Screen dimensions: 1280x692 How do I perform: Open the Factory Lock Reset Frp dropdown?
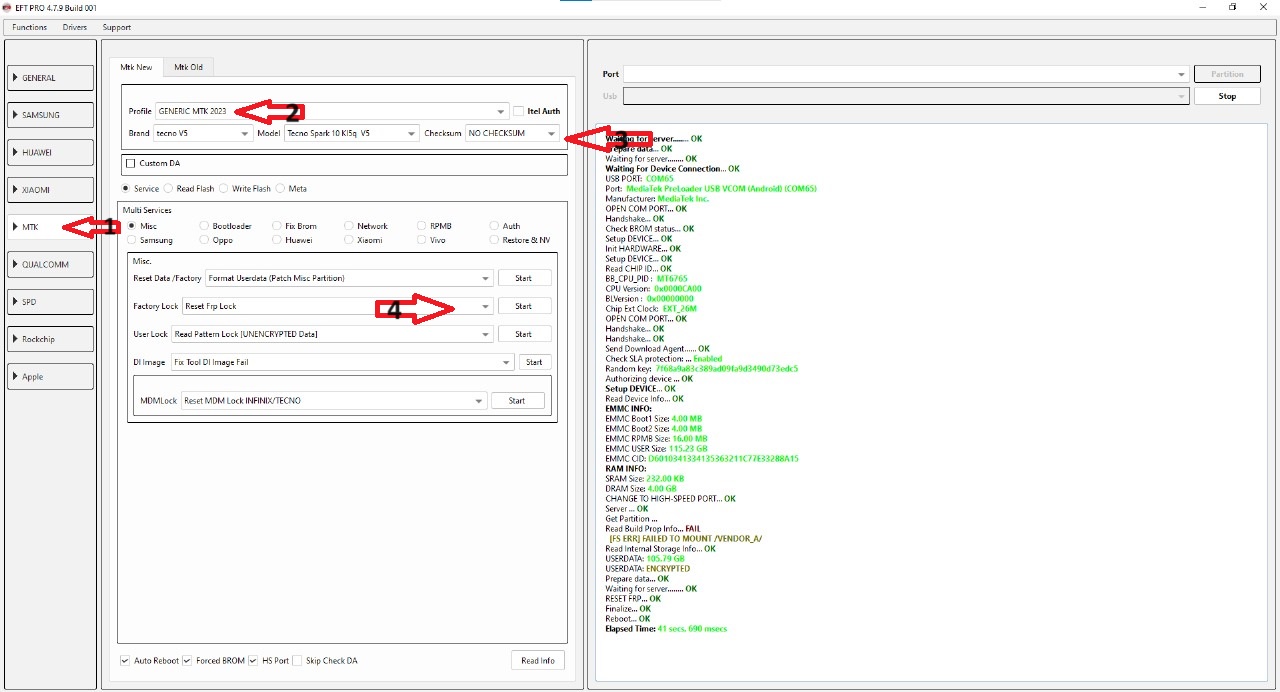coord(338,306)
